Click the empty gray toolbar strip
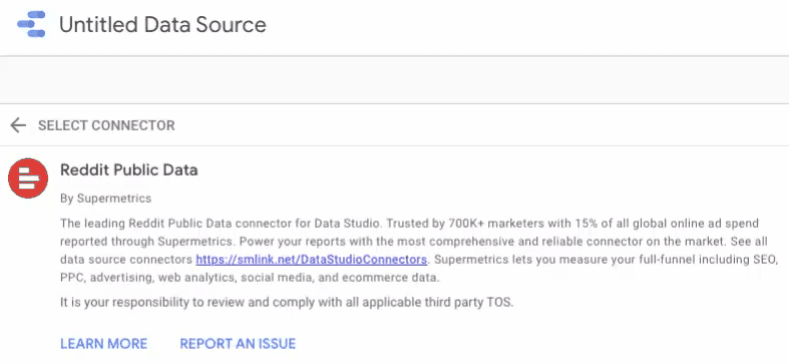 point(394,80)
